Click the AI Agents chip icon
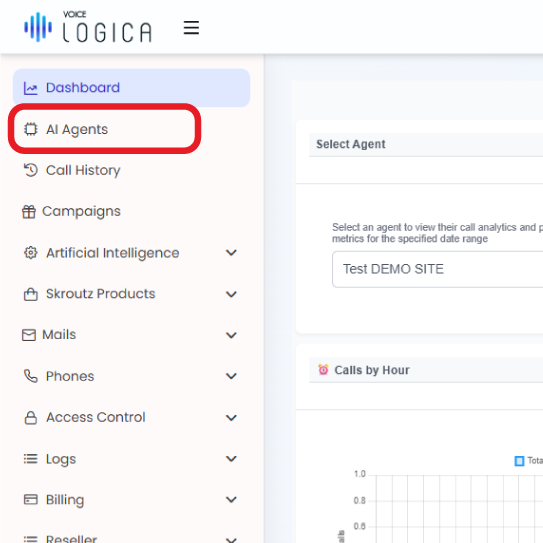This screenshot has height=543, width=543. [x=30, y=129]
